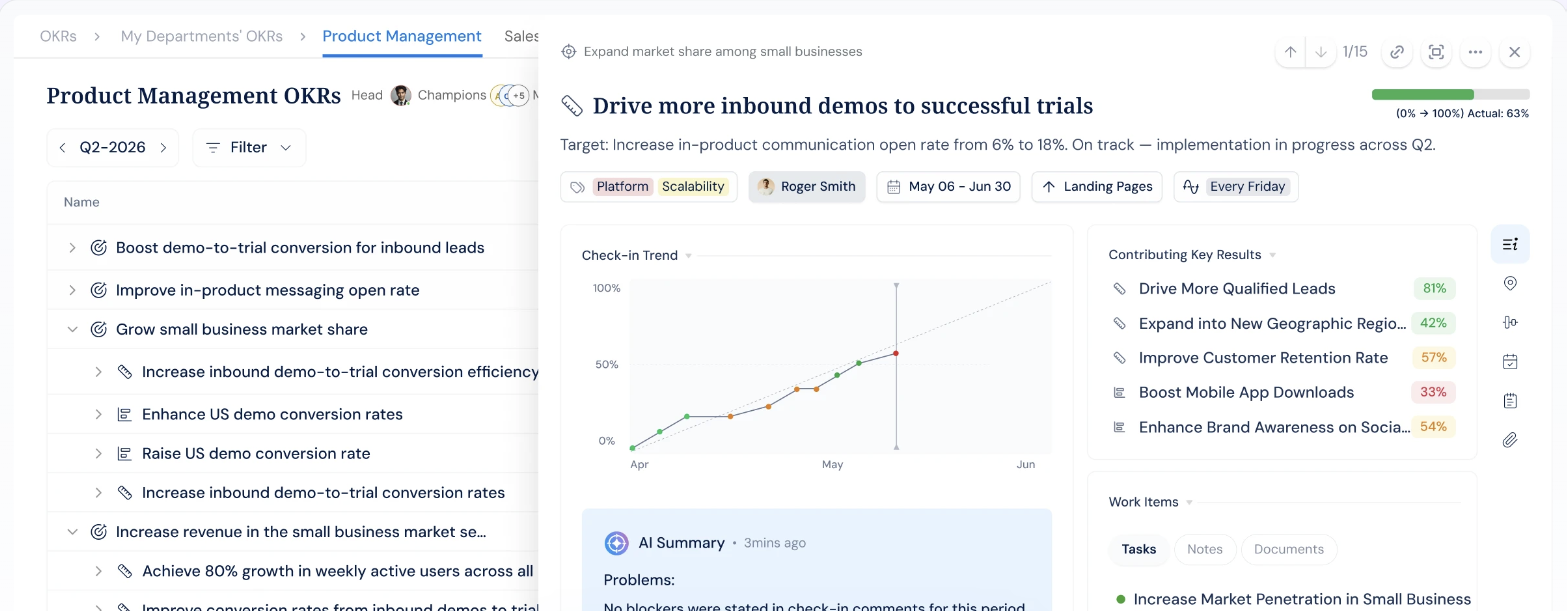Image resolution: width=1567 pixels, height=611 pixels.
Task: Click the AI Summary icon
Action: tap(617, 543)
